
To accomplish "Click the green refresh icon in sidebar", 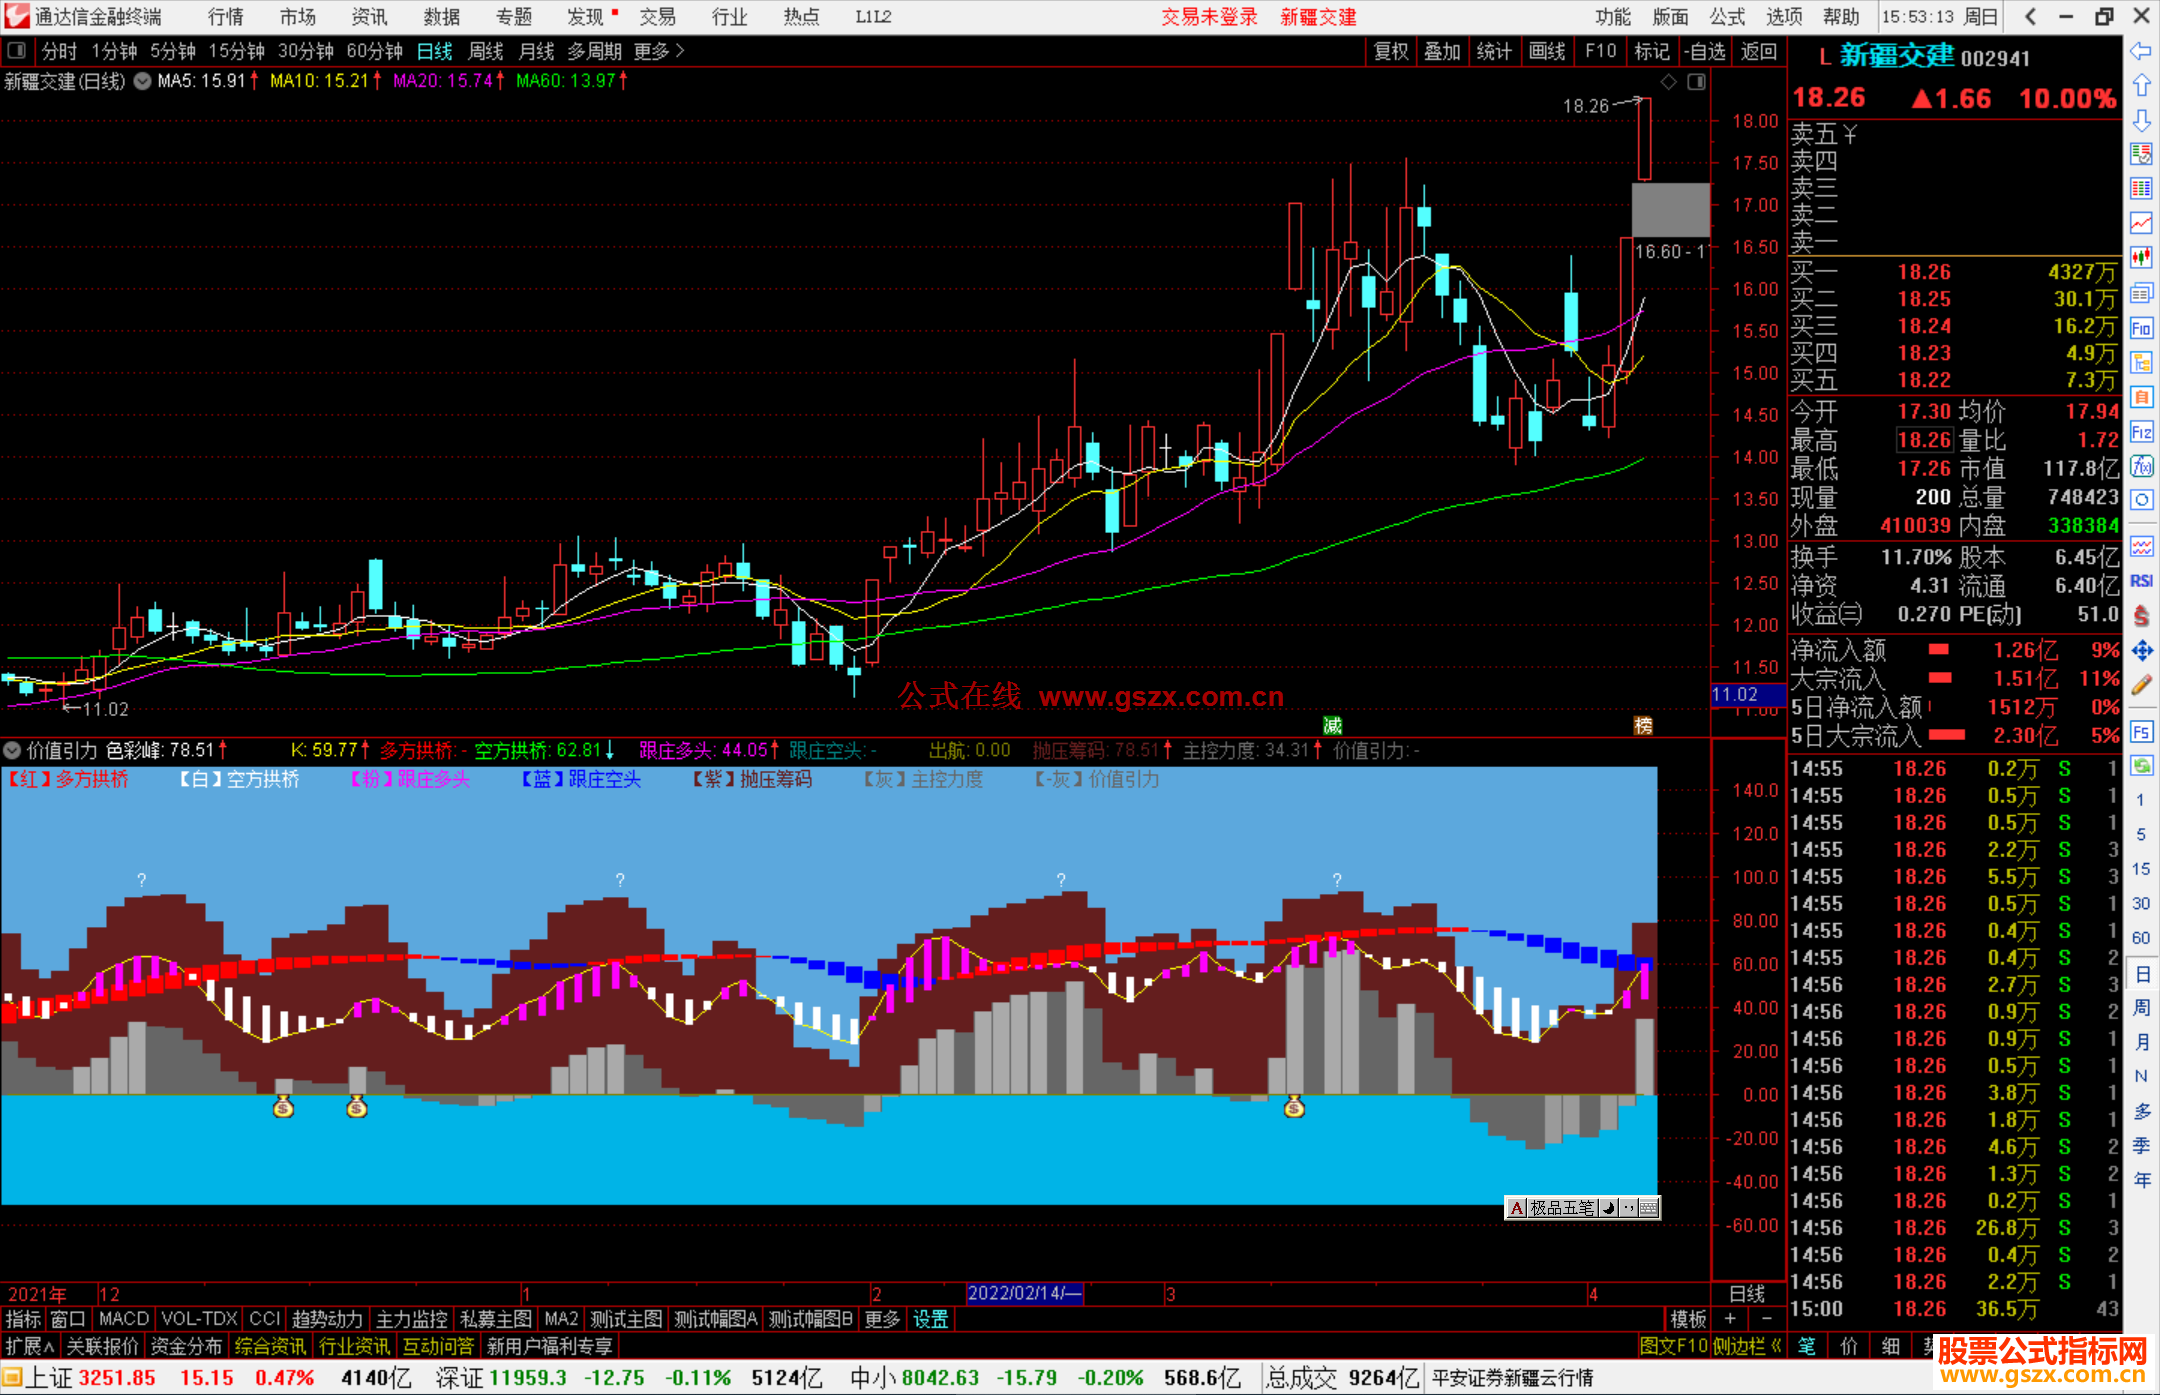I will pos(2141,766).
